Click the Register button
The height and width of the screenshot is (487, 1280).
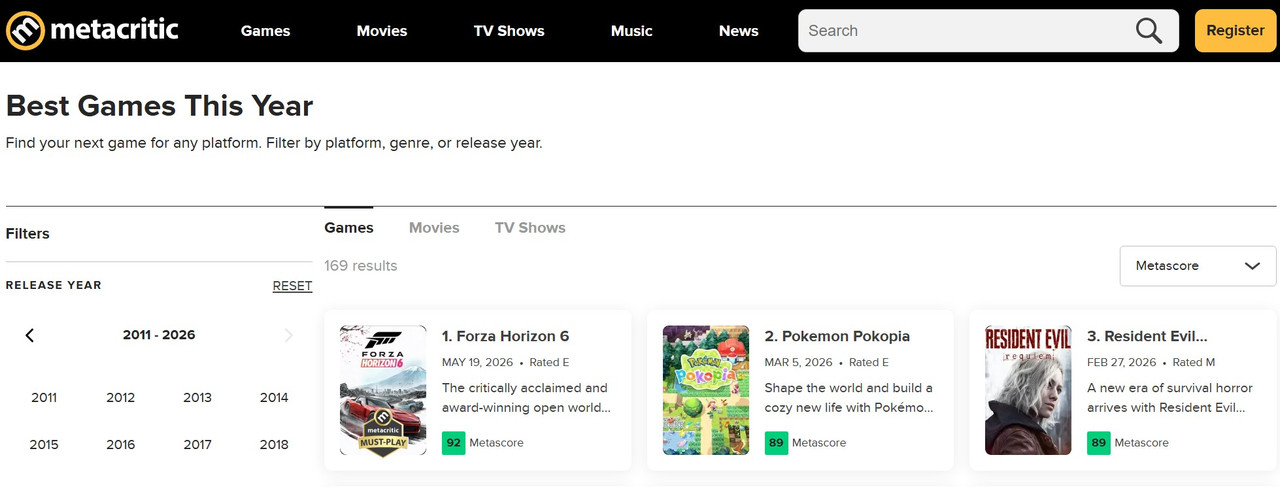pyautogui.click(x=1235, y=30)
